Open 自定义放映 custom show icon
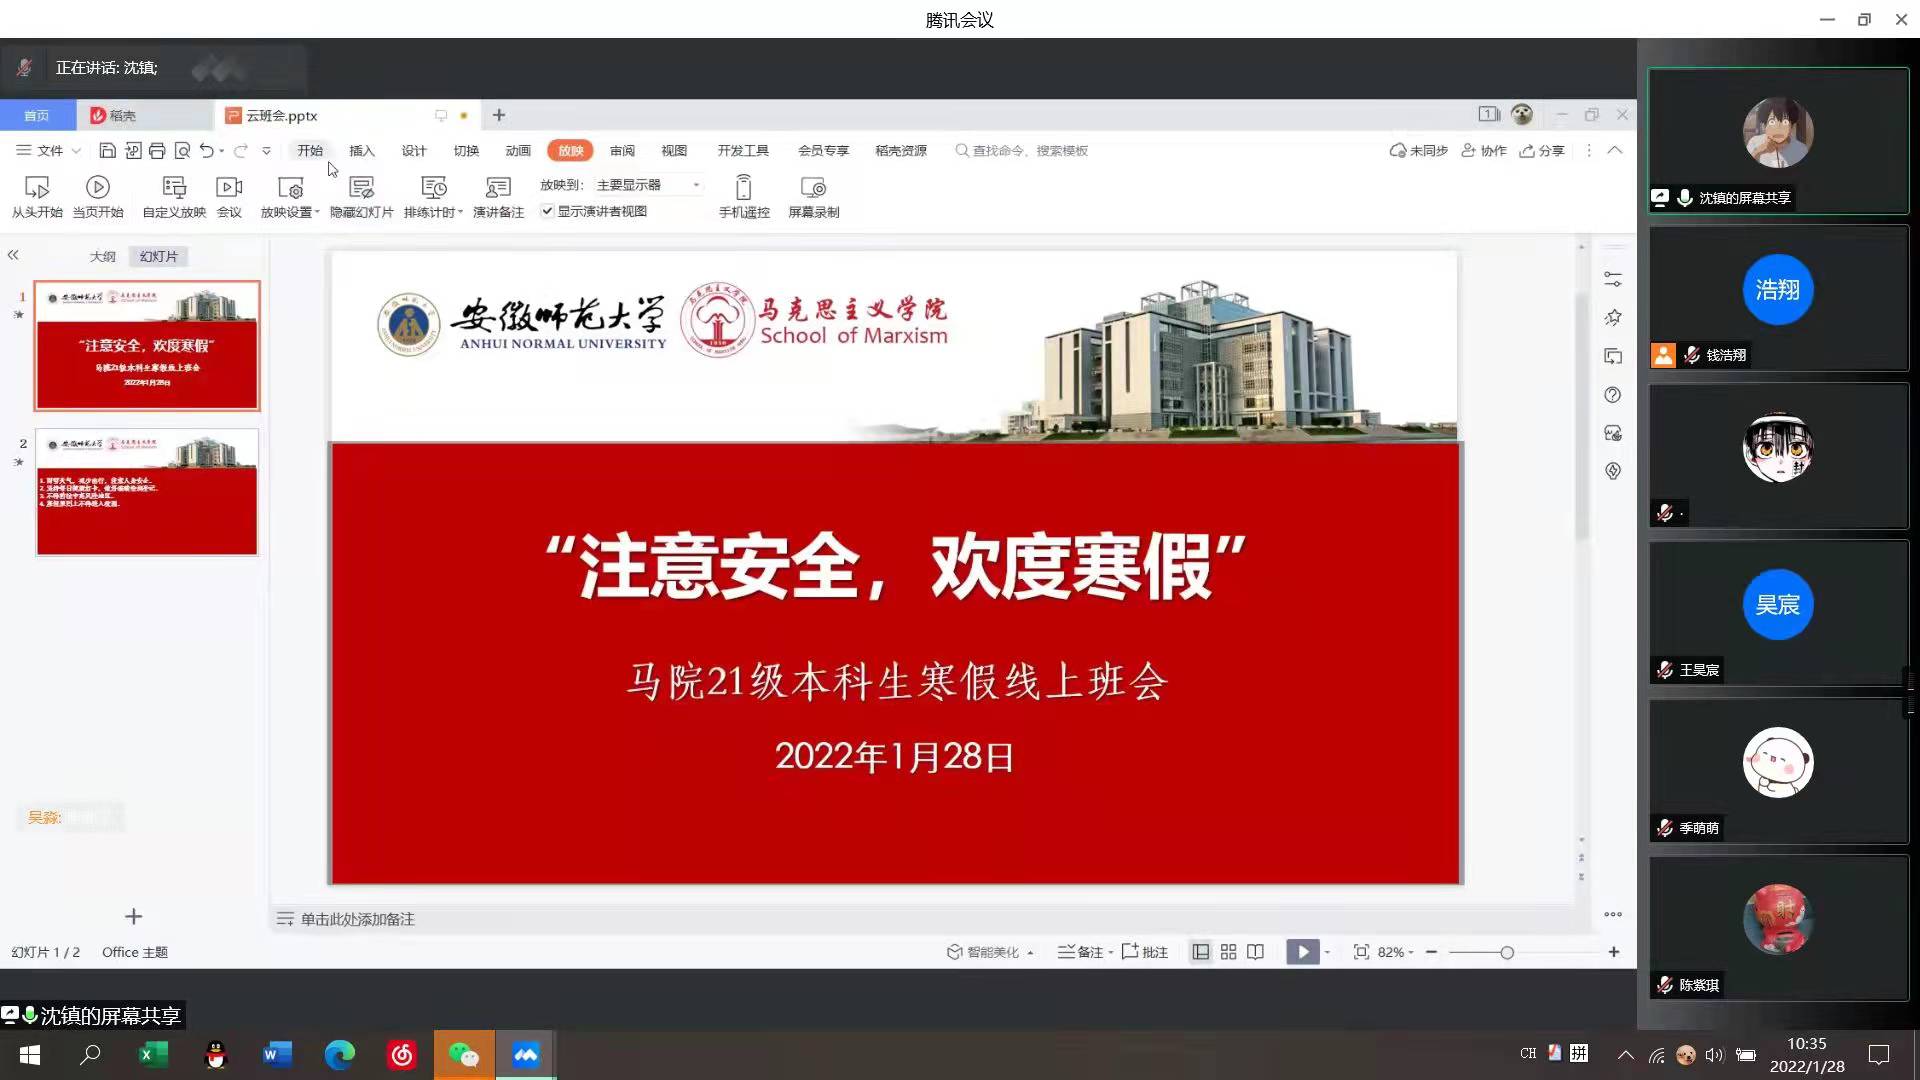1920x1080 pixels. [174, 188]
